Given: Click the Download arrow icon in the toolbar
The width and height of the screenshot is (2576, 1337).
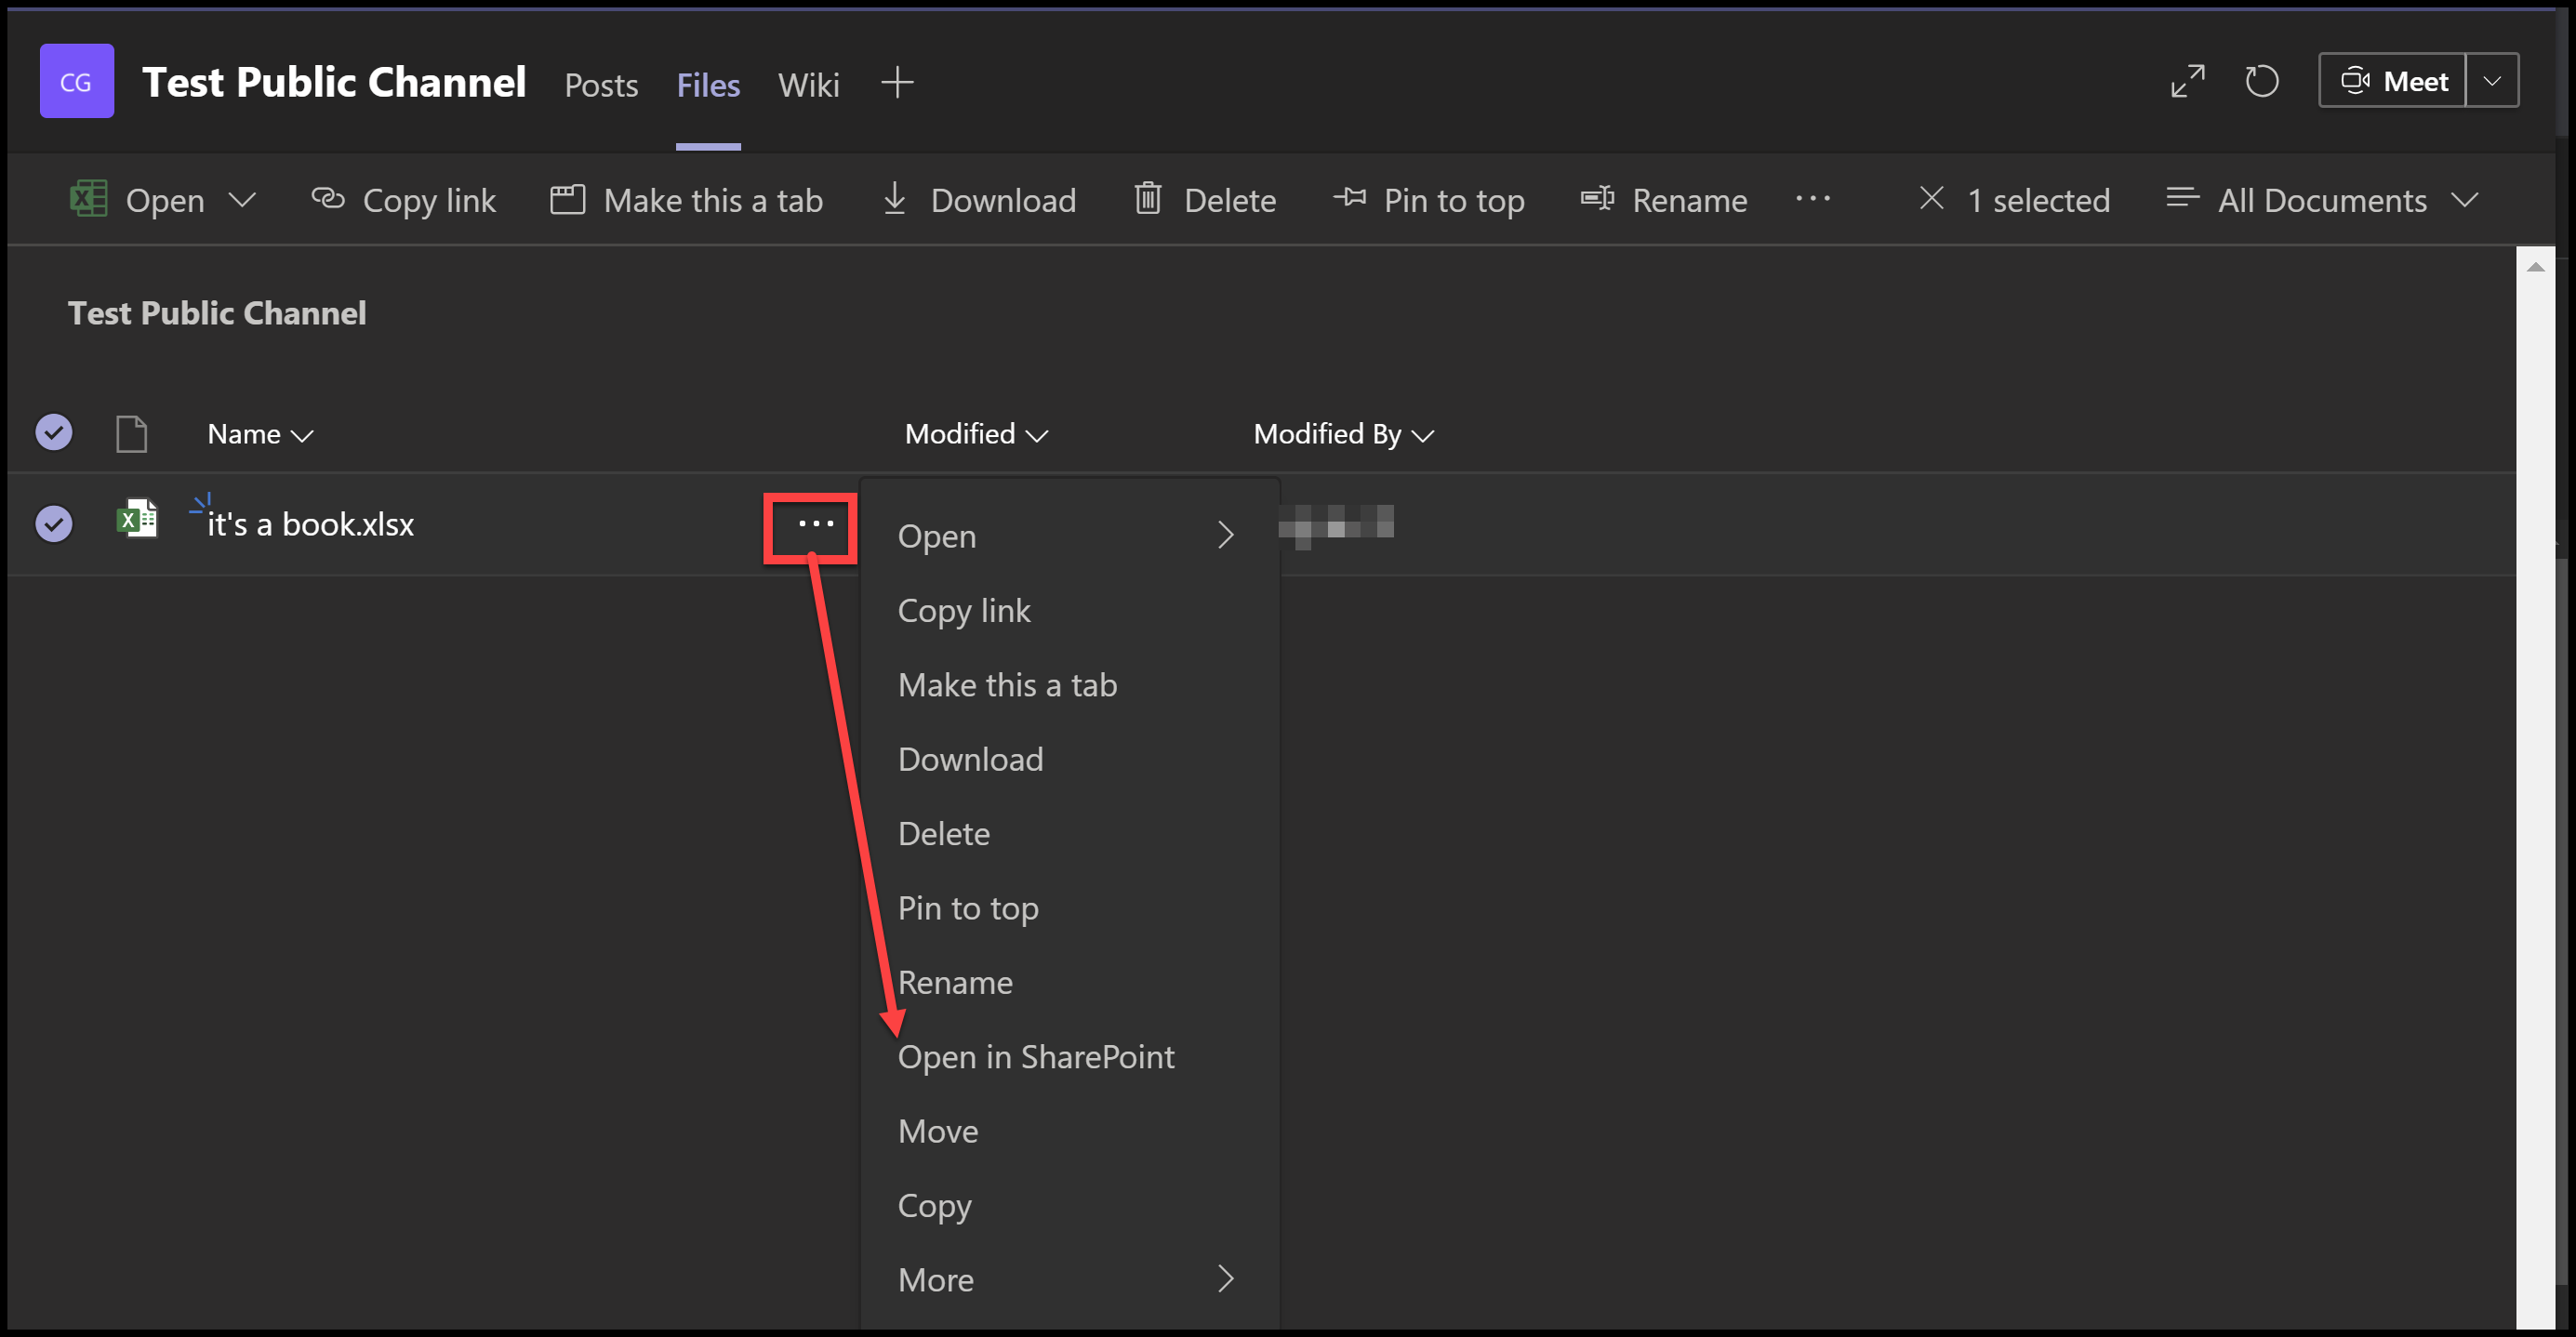Looking at the screenshot, I should [x=894, y=198].
